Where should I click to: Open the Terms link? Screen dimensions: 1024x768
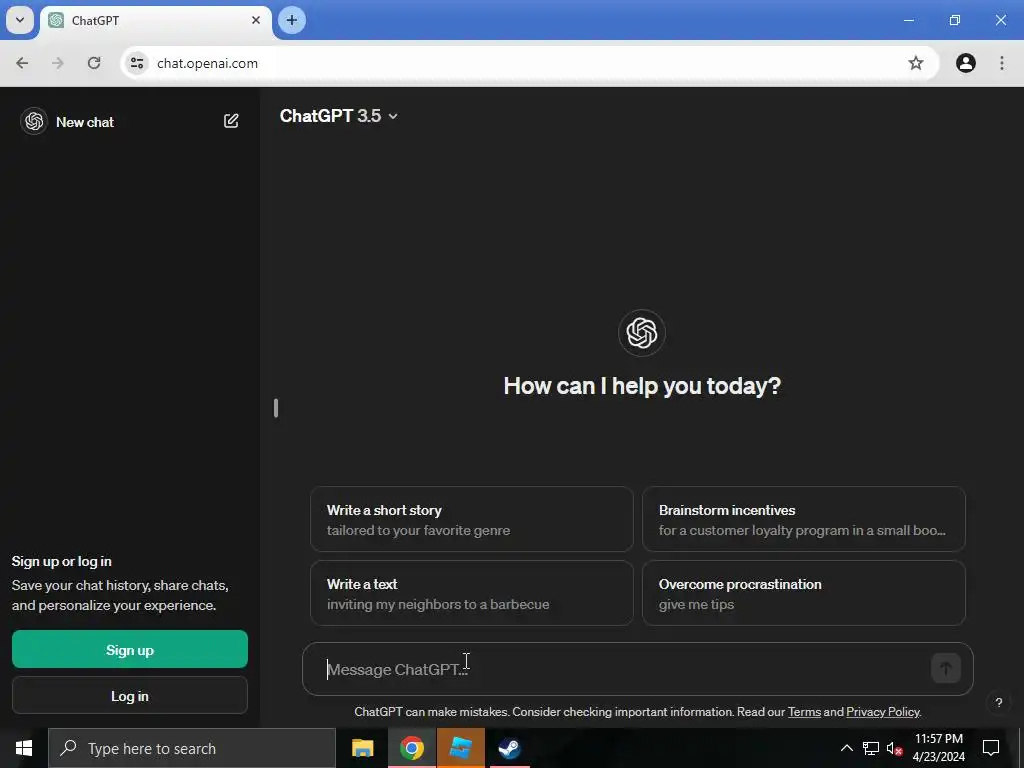pyautogui.click(x=804, y=712)
